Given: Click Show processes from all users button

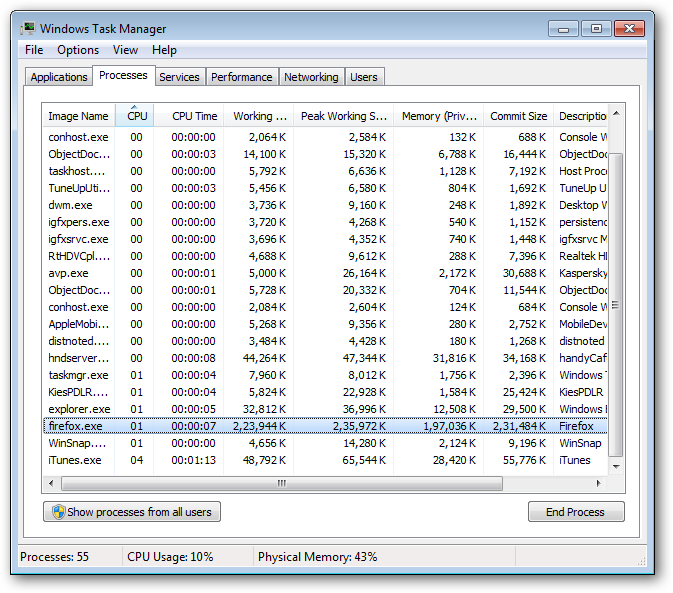Looking at the screenshot, I should pyautogui.click(x=132, y=511).
